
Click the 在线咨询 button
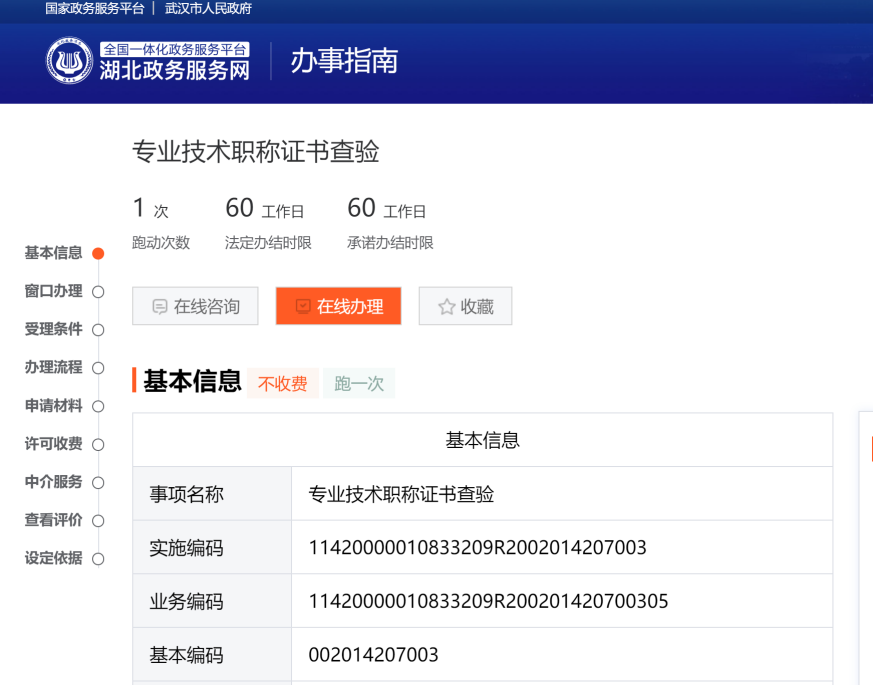click(195, 307)
